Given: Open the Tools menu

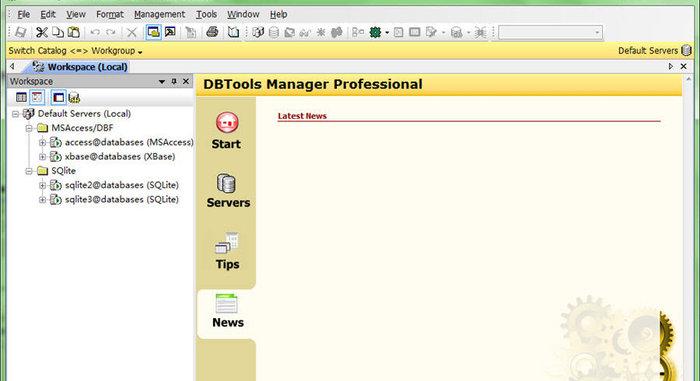Looking at the screenshot, I should pos(206,14).
